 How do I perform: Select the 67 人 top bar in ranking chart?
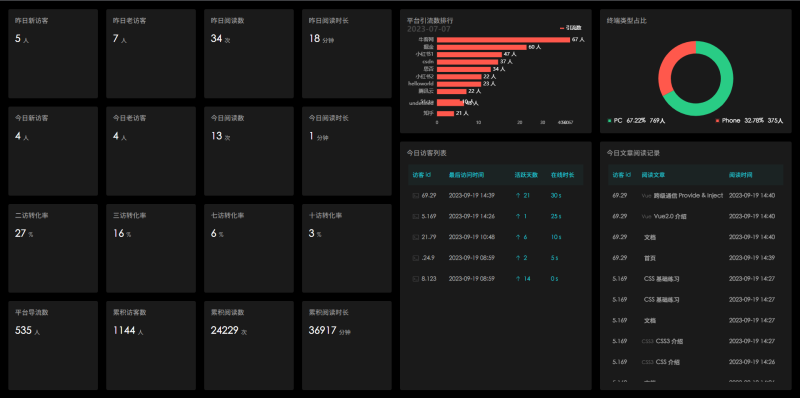tap(503, 39)
